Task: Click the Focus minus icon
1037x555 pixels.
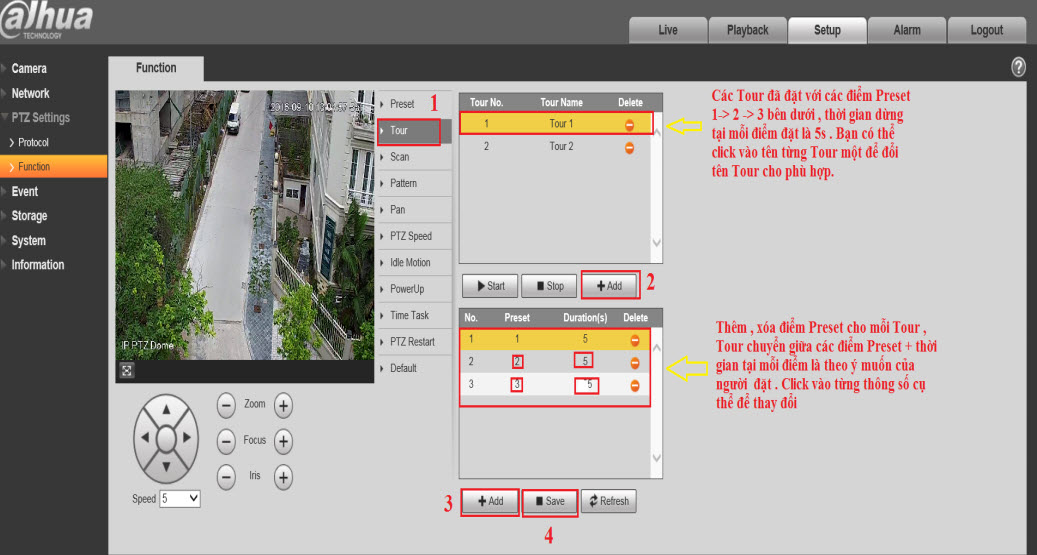Action: [226, 441]
